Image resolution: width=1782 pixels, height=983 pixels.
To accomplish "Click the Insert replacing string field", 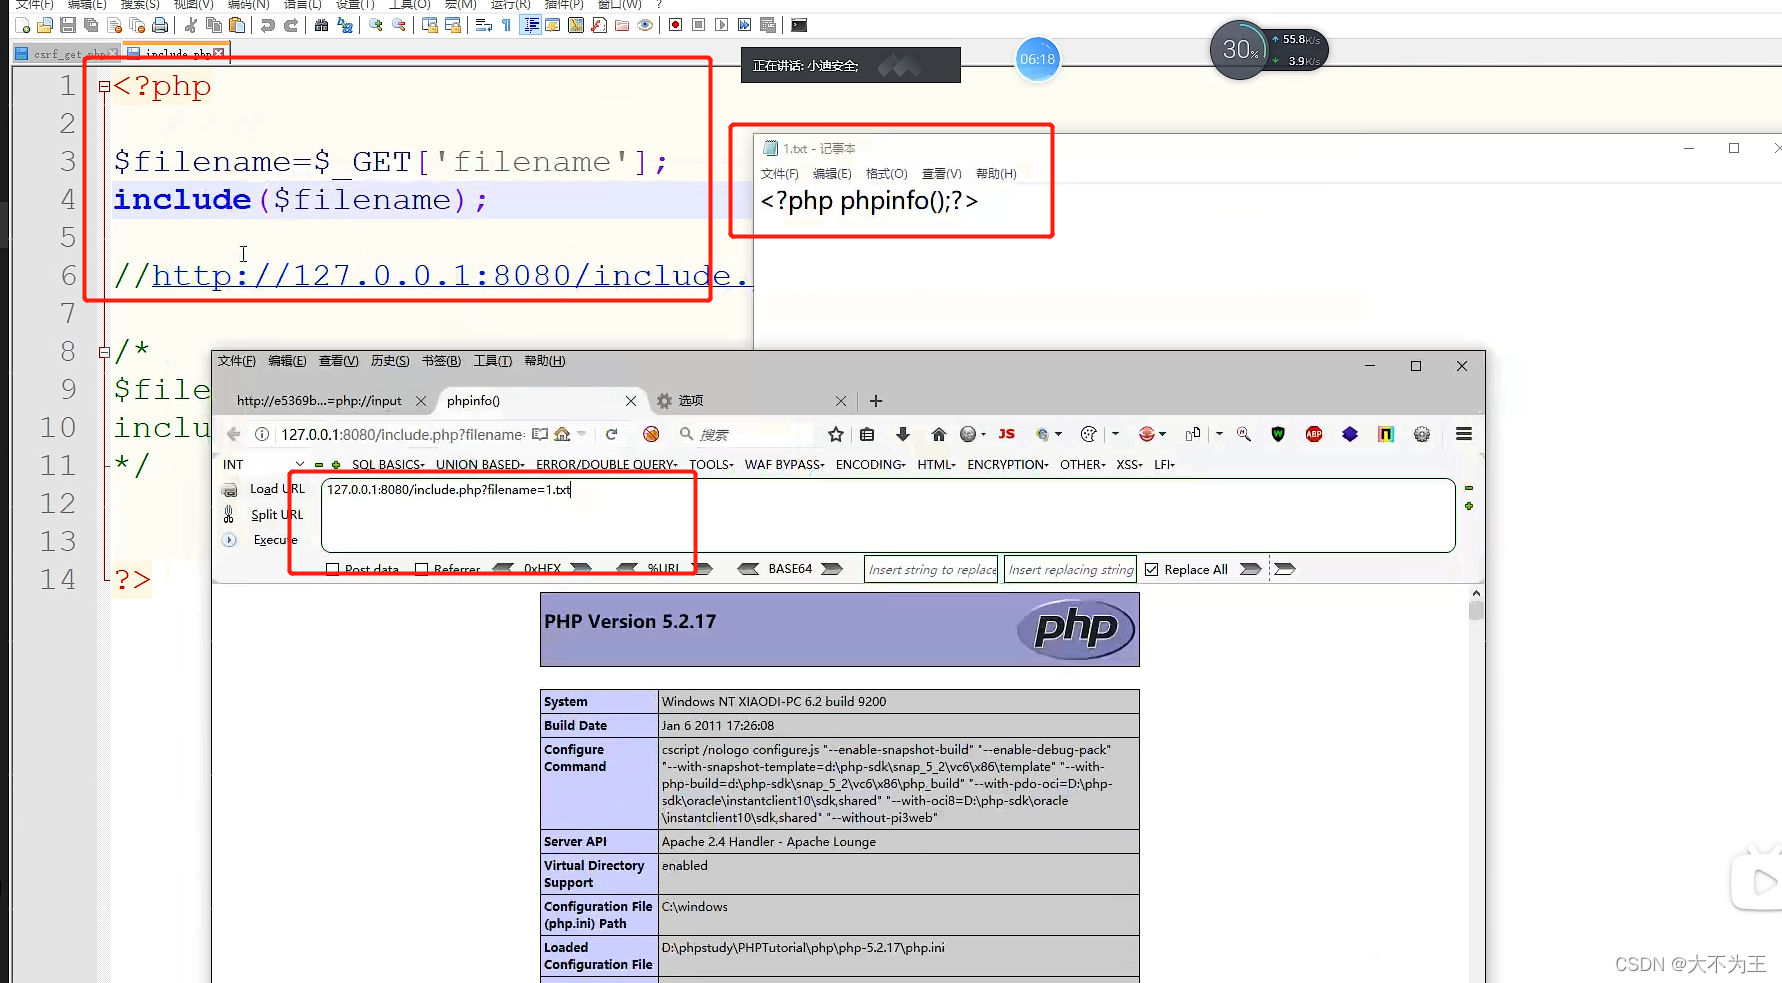I will coord(1070,569).
